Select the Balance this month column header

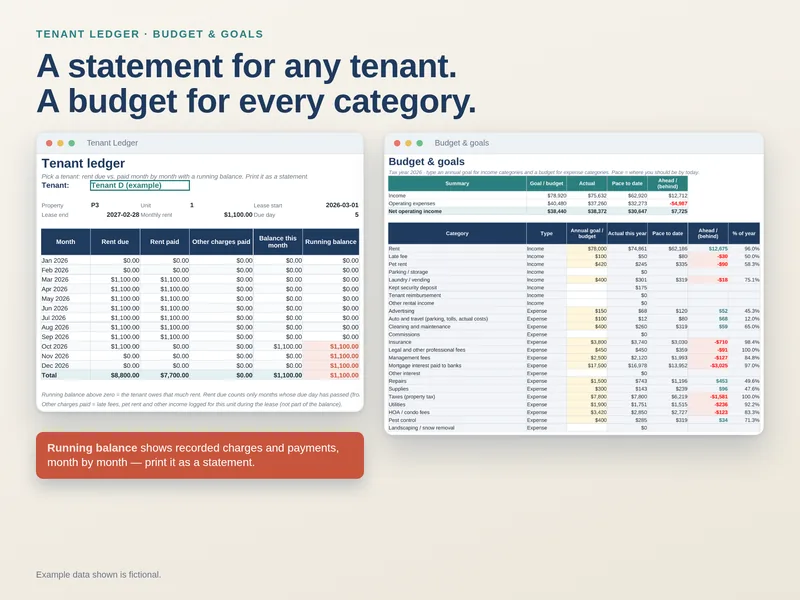[x=278, y=242]
